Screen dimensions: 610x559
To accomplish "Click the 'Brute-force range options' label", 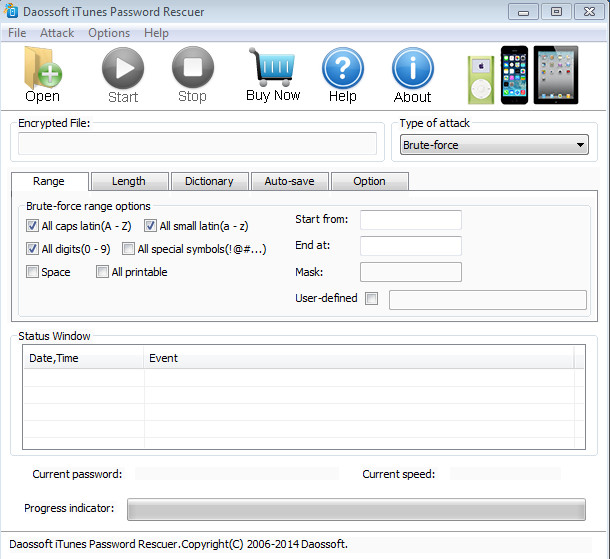I will click(x=88, y=206).
